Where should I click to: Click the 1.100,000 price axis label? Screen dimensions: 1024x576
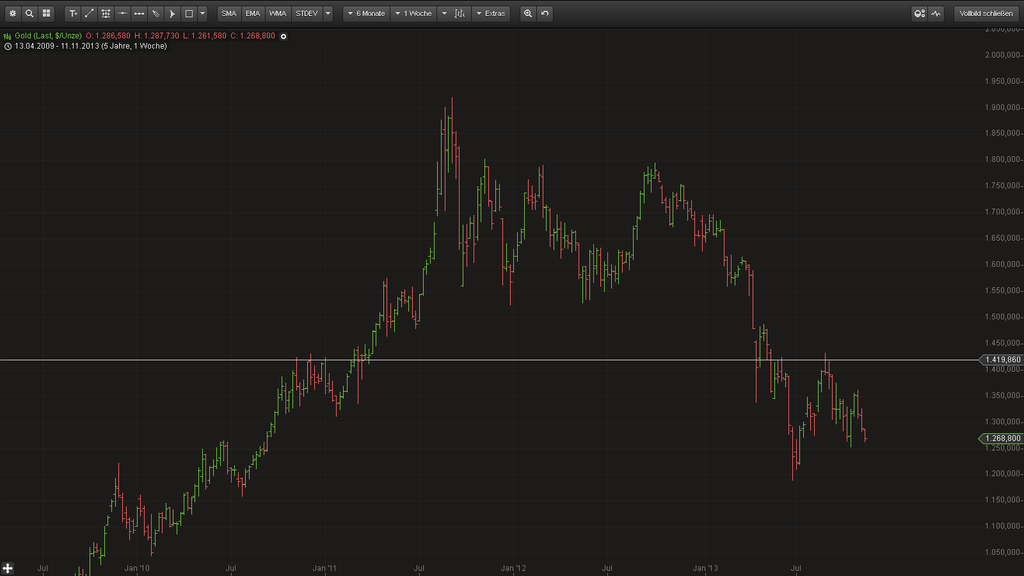tap(1002, 526)
